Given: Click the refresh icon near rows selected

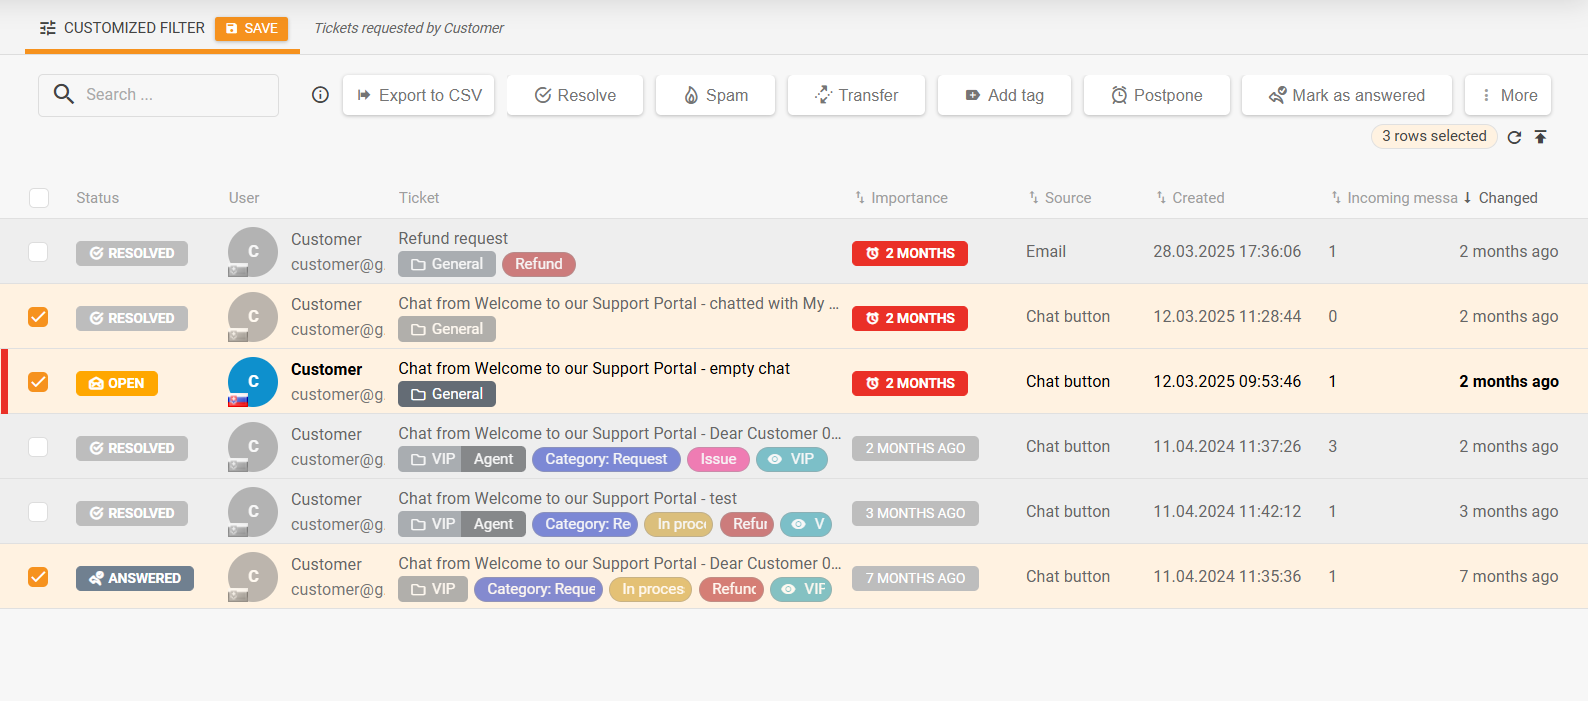Looking at the screenshot, I should pos(1514,137).
